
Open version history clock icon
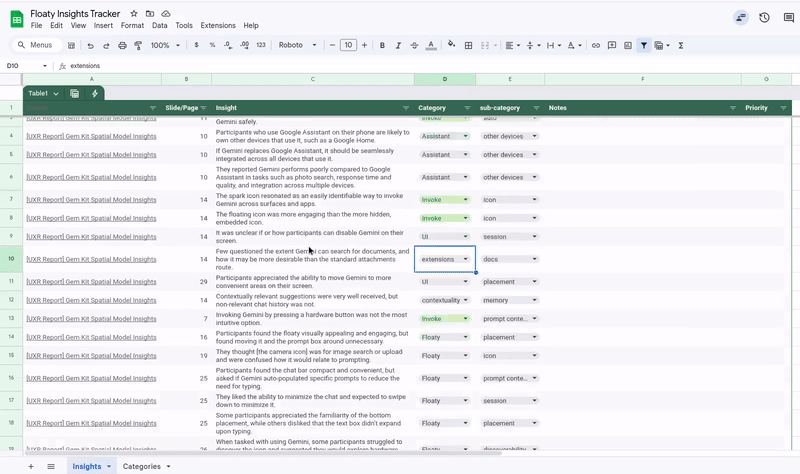coord(764,18)
